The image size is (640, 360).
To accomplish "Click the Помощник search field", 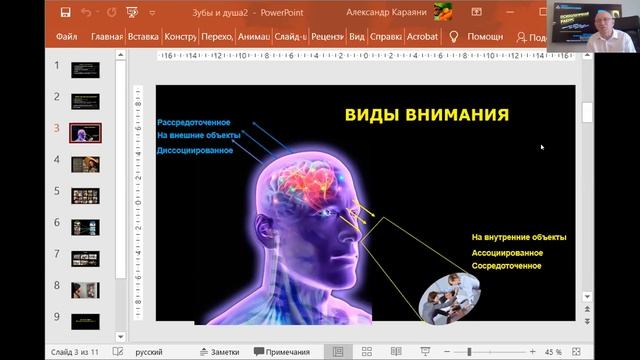I will 485,37.
